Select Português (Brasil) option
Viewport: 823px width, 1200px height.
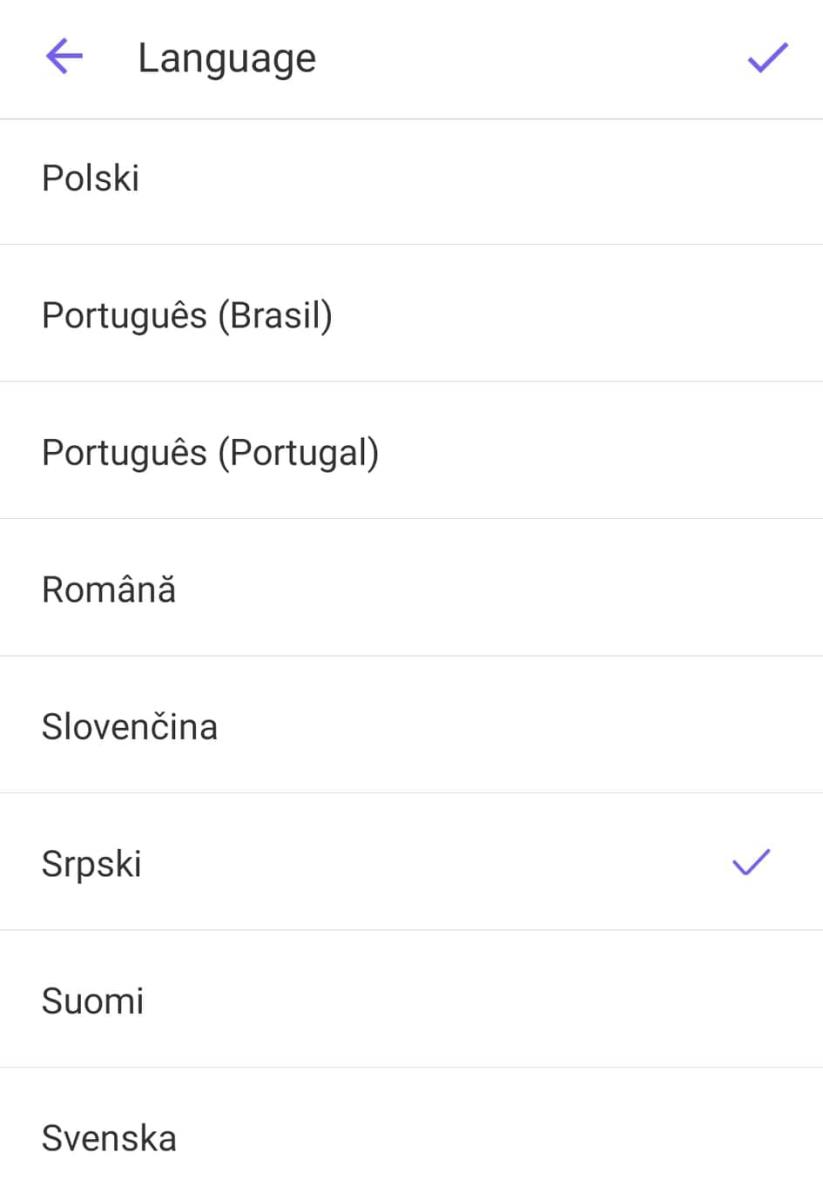tap(187, 316)
